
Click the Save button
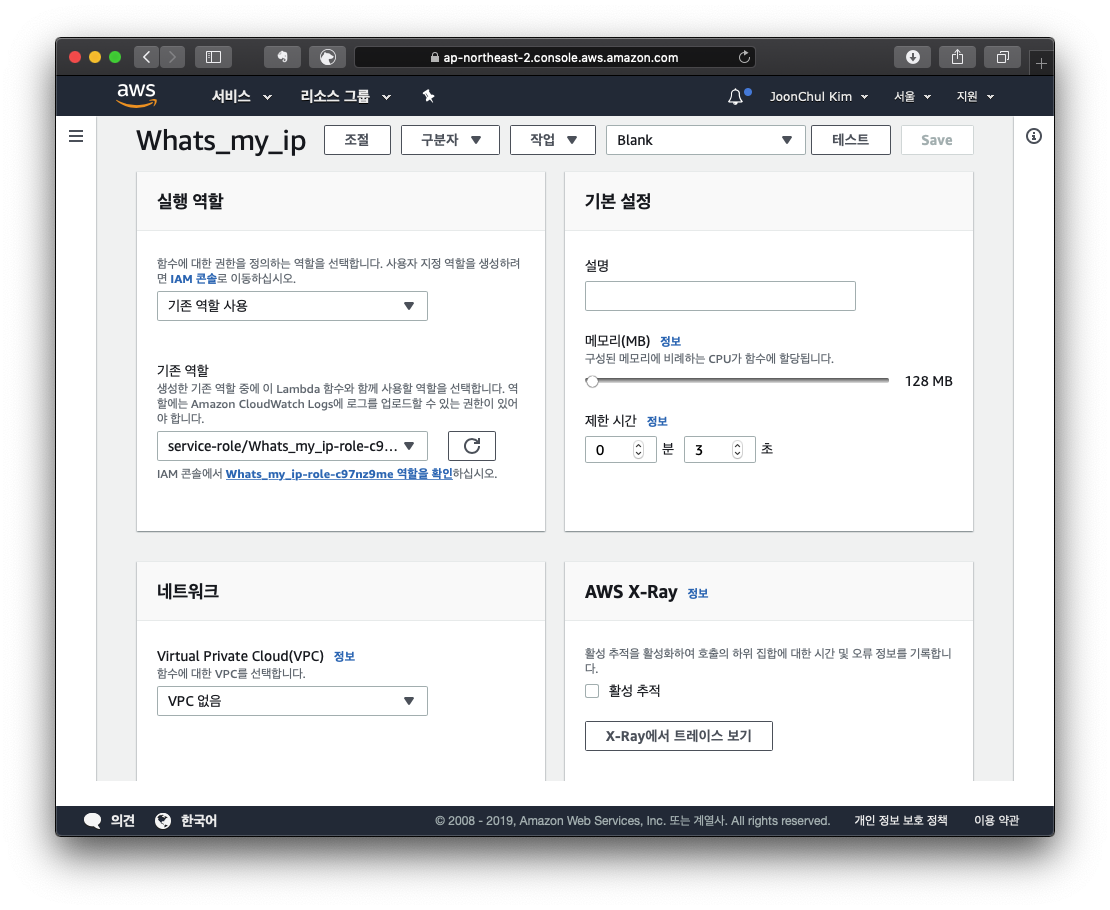click(x=937, y=140)
